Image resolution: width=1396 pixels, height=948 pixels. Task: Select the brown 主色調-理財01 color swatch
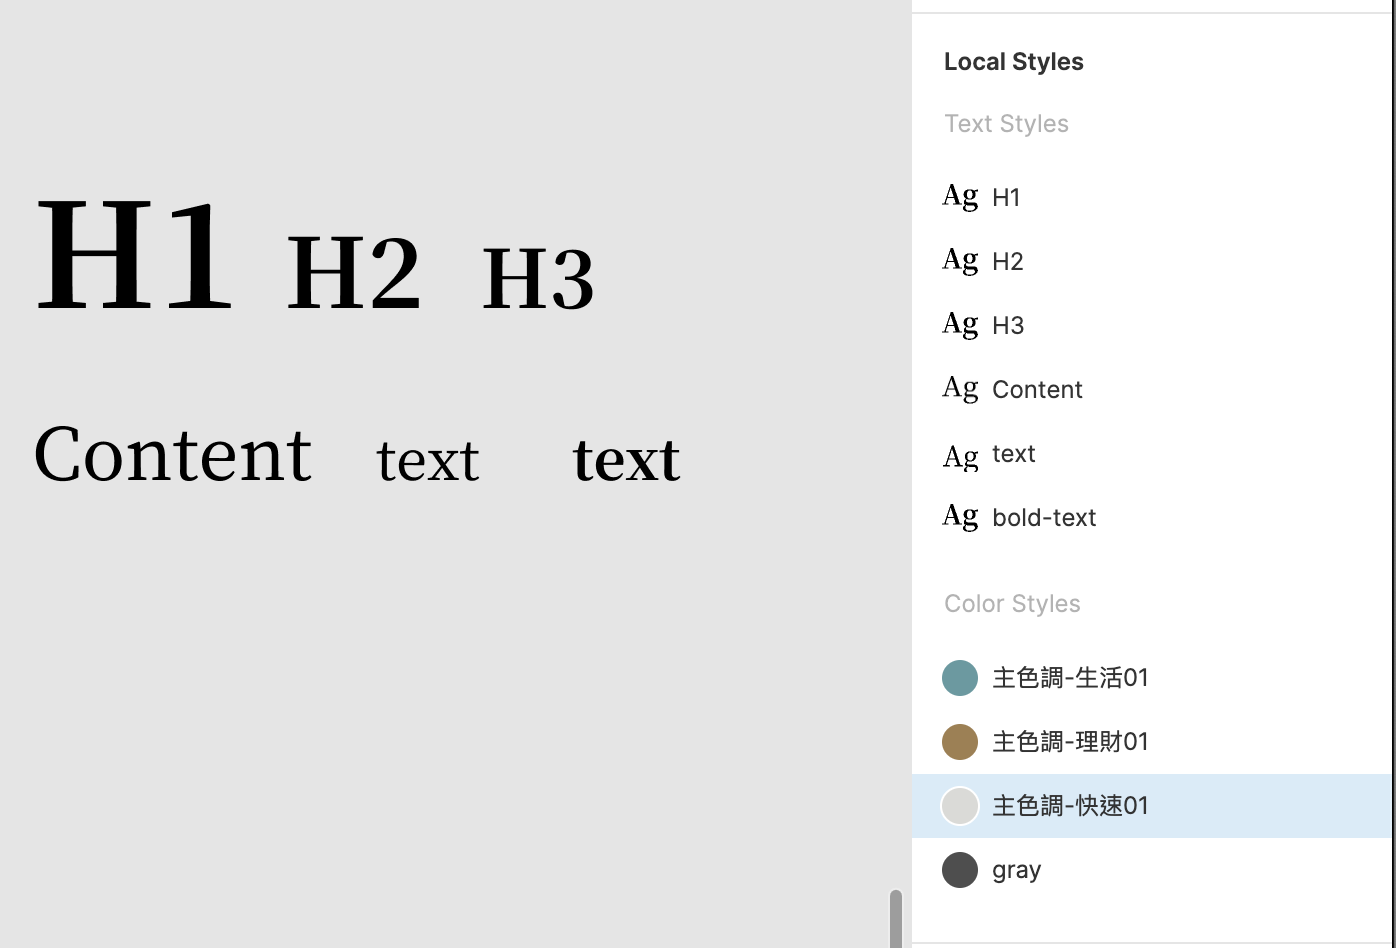point(960,742)
